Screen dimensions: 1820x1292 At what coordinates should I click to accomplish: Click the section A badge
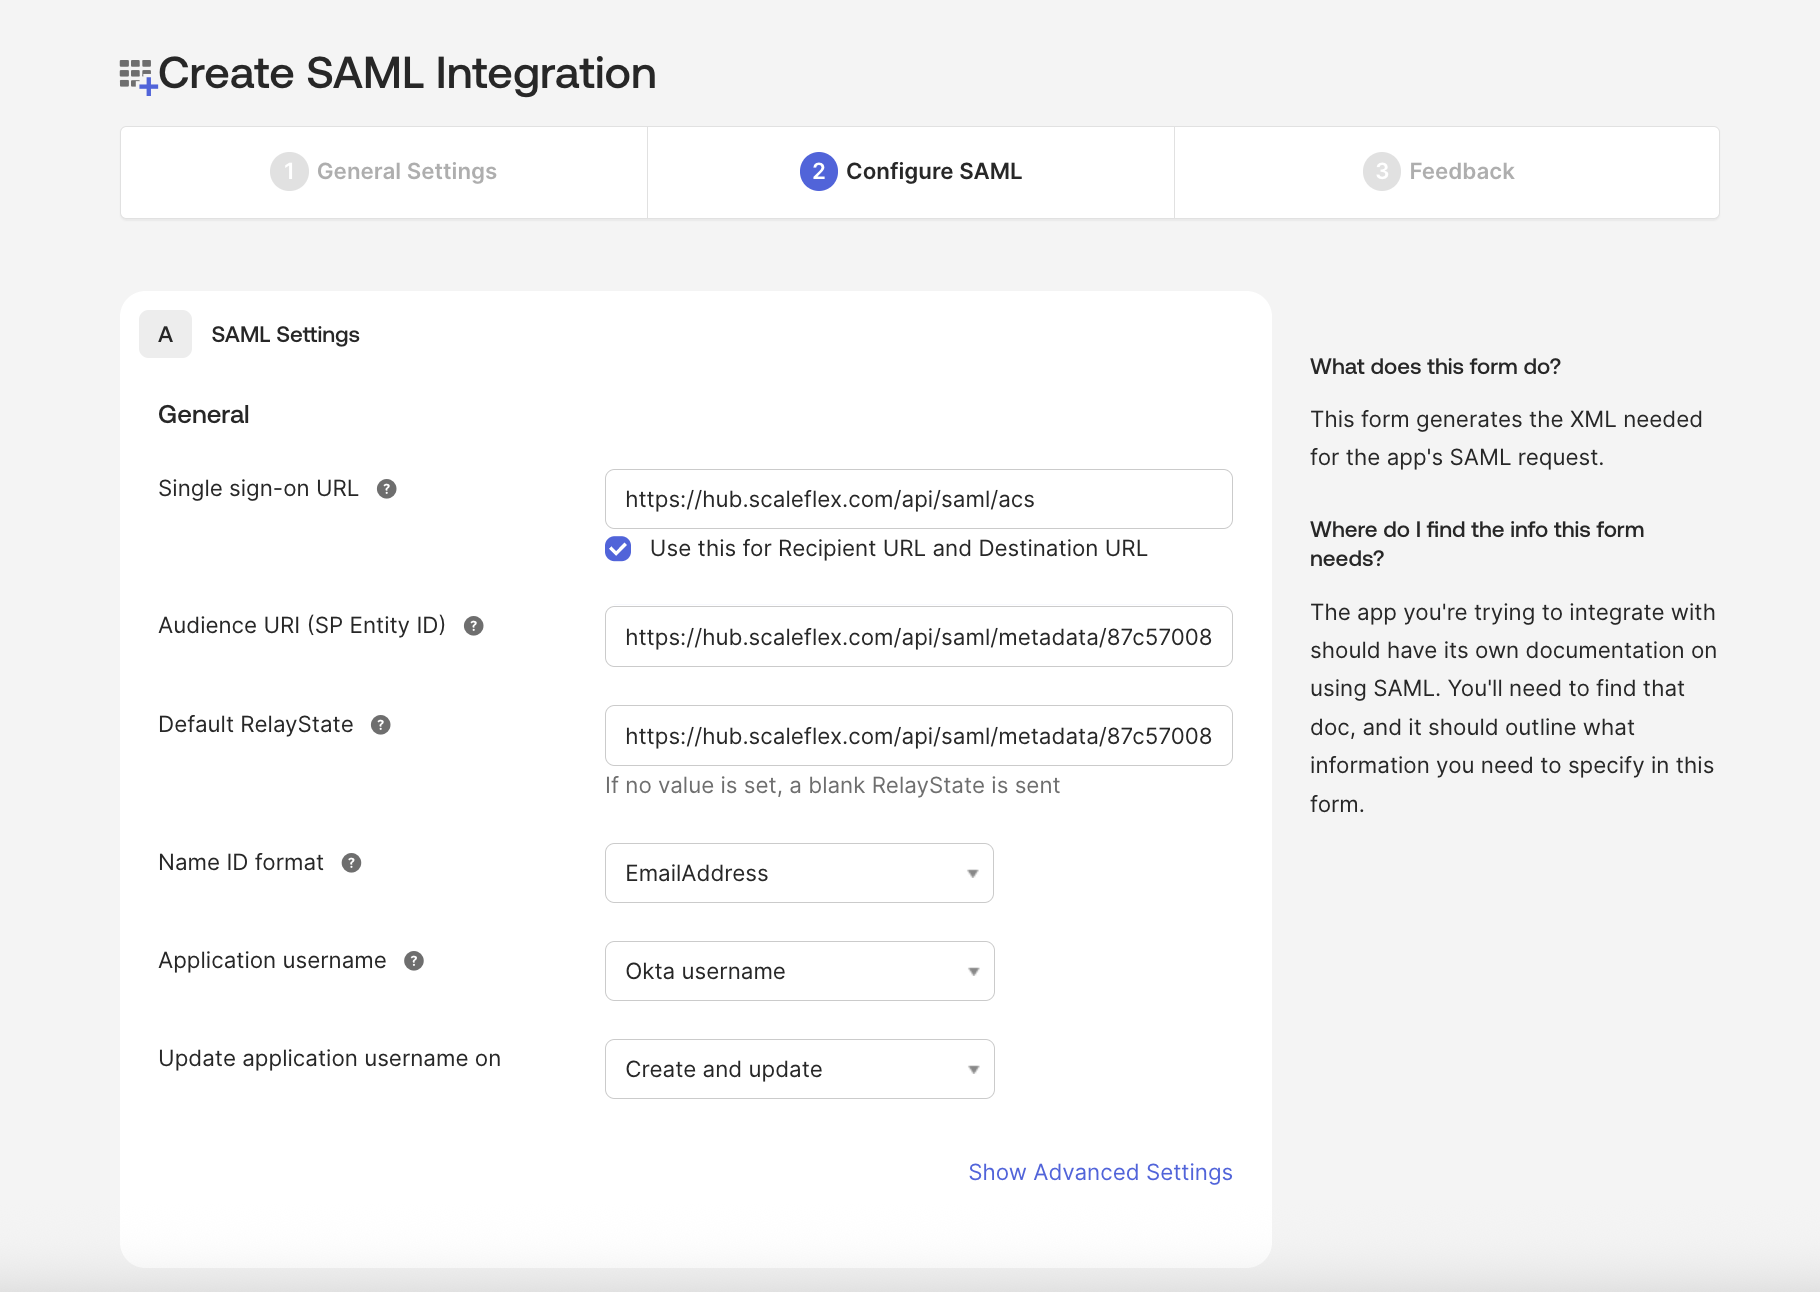pos(166,335)
